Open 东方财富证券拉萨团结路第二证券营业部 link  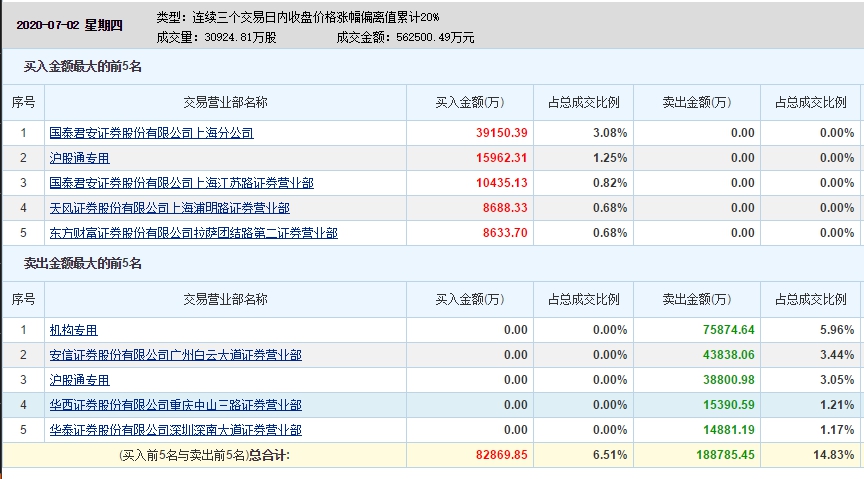click(x=193, y=233)
